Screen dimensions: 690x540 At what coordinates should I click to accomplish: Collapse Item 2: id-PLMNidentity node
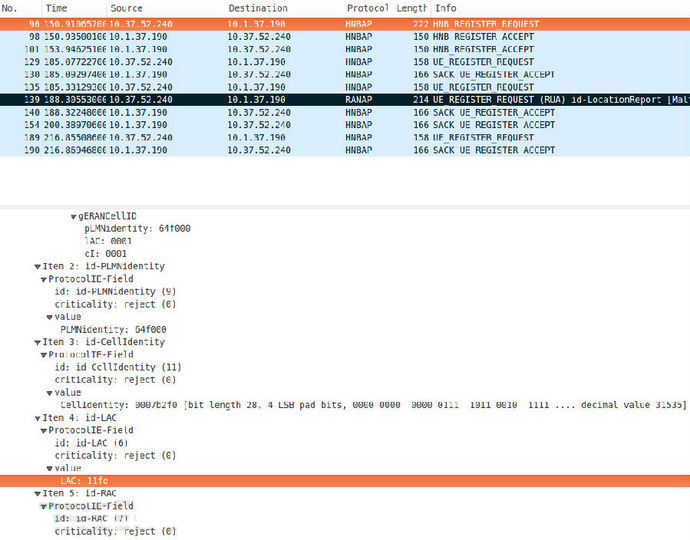tap(37, 267)
